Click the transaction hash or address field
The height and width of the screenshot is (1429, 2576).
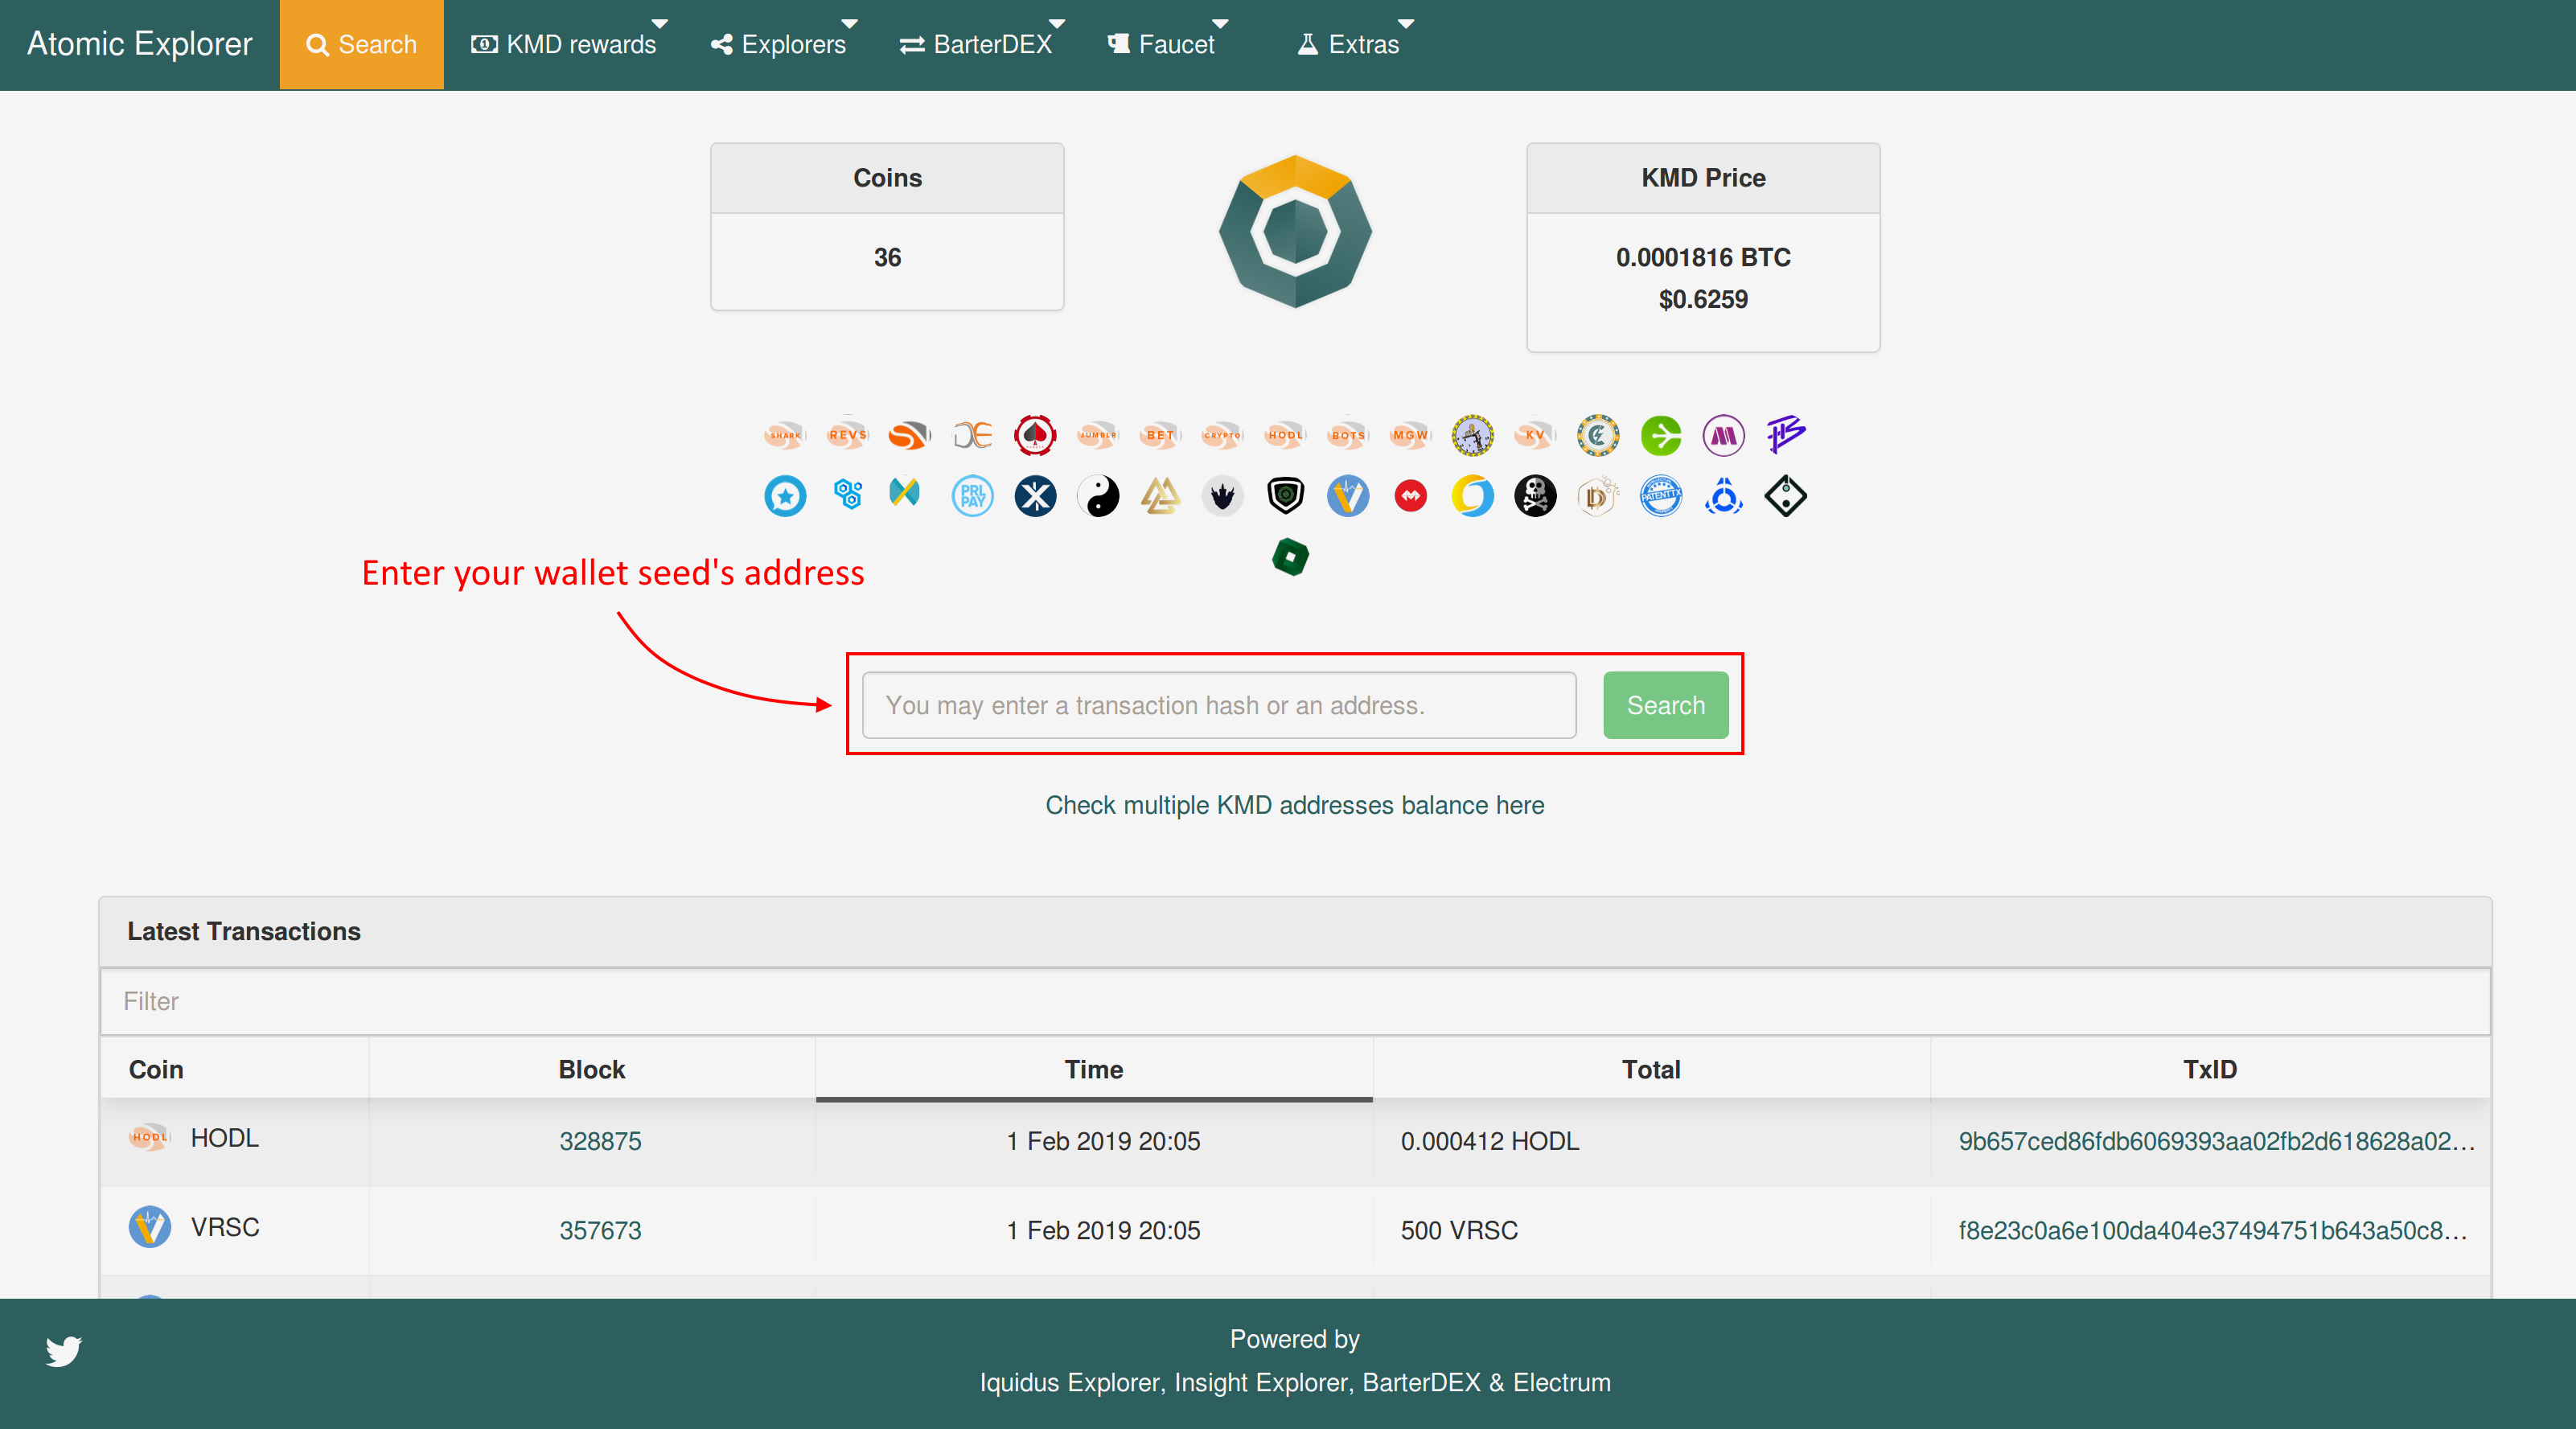point(1218,705)
